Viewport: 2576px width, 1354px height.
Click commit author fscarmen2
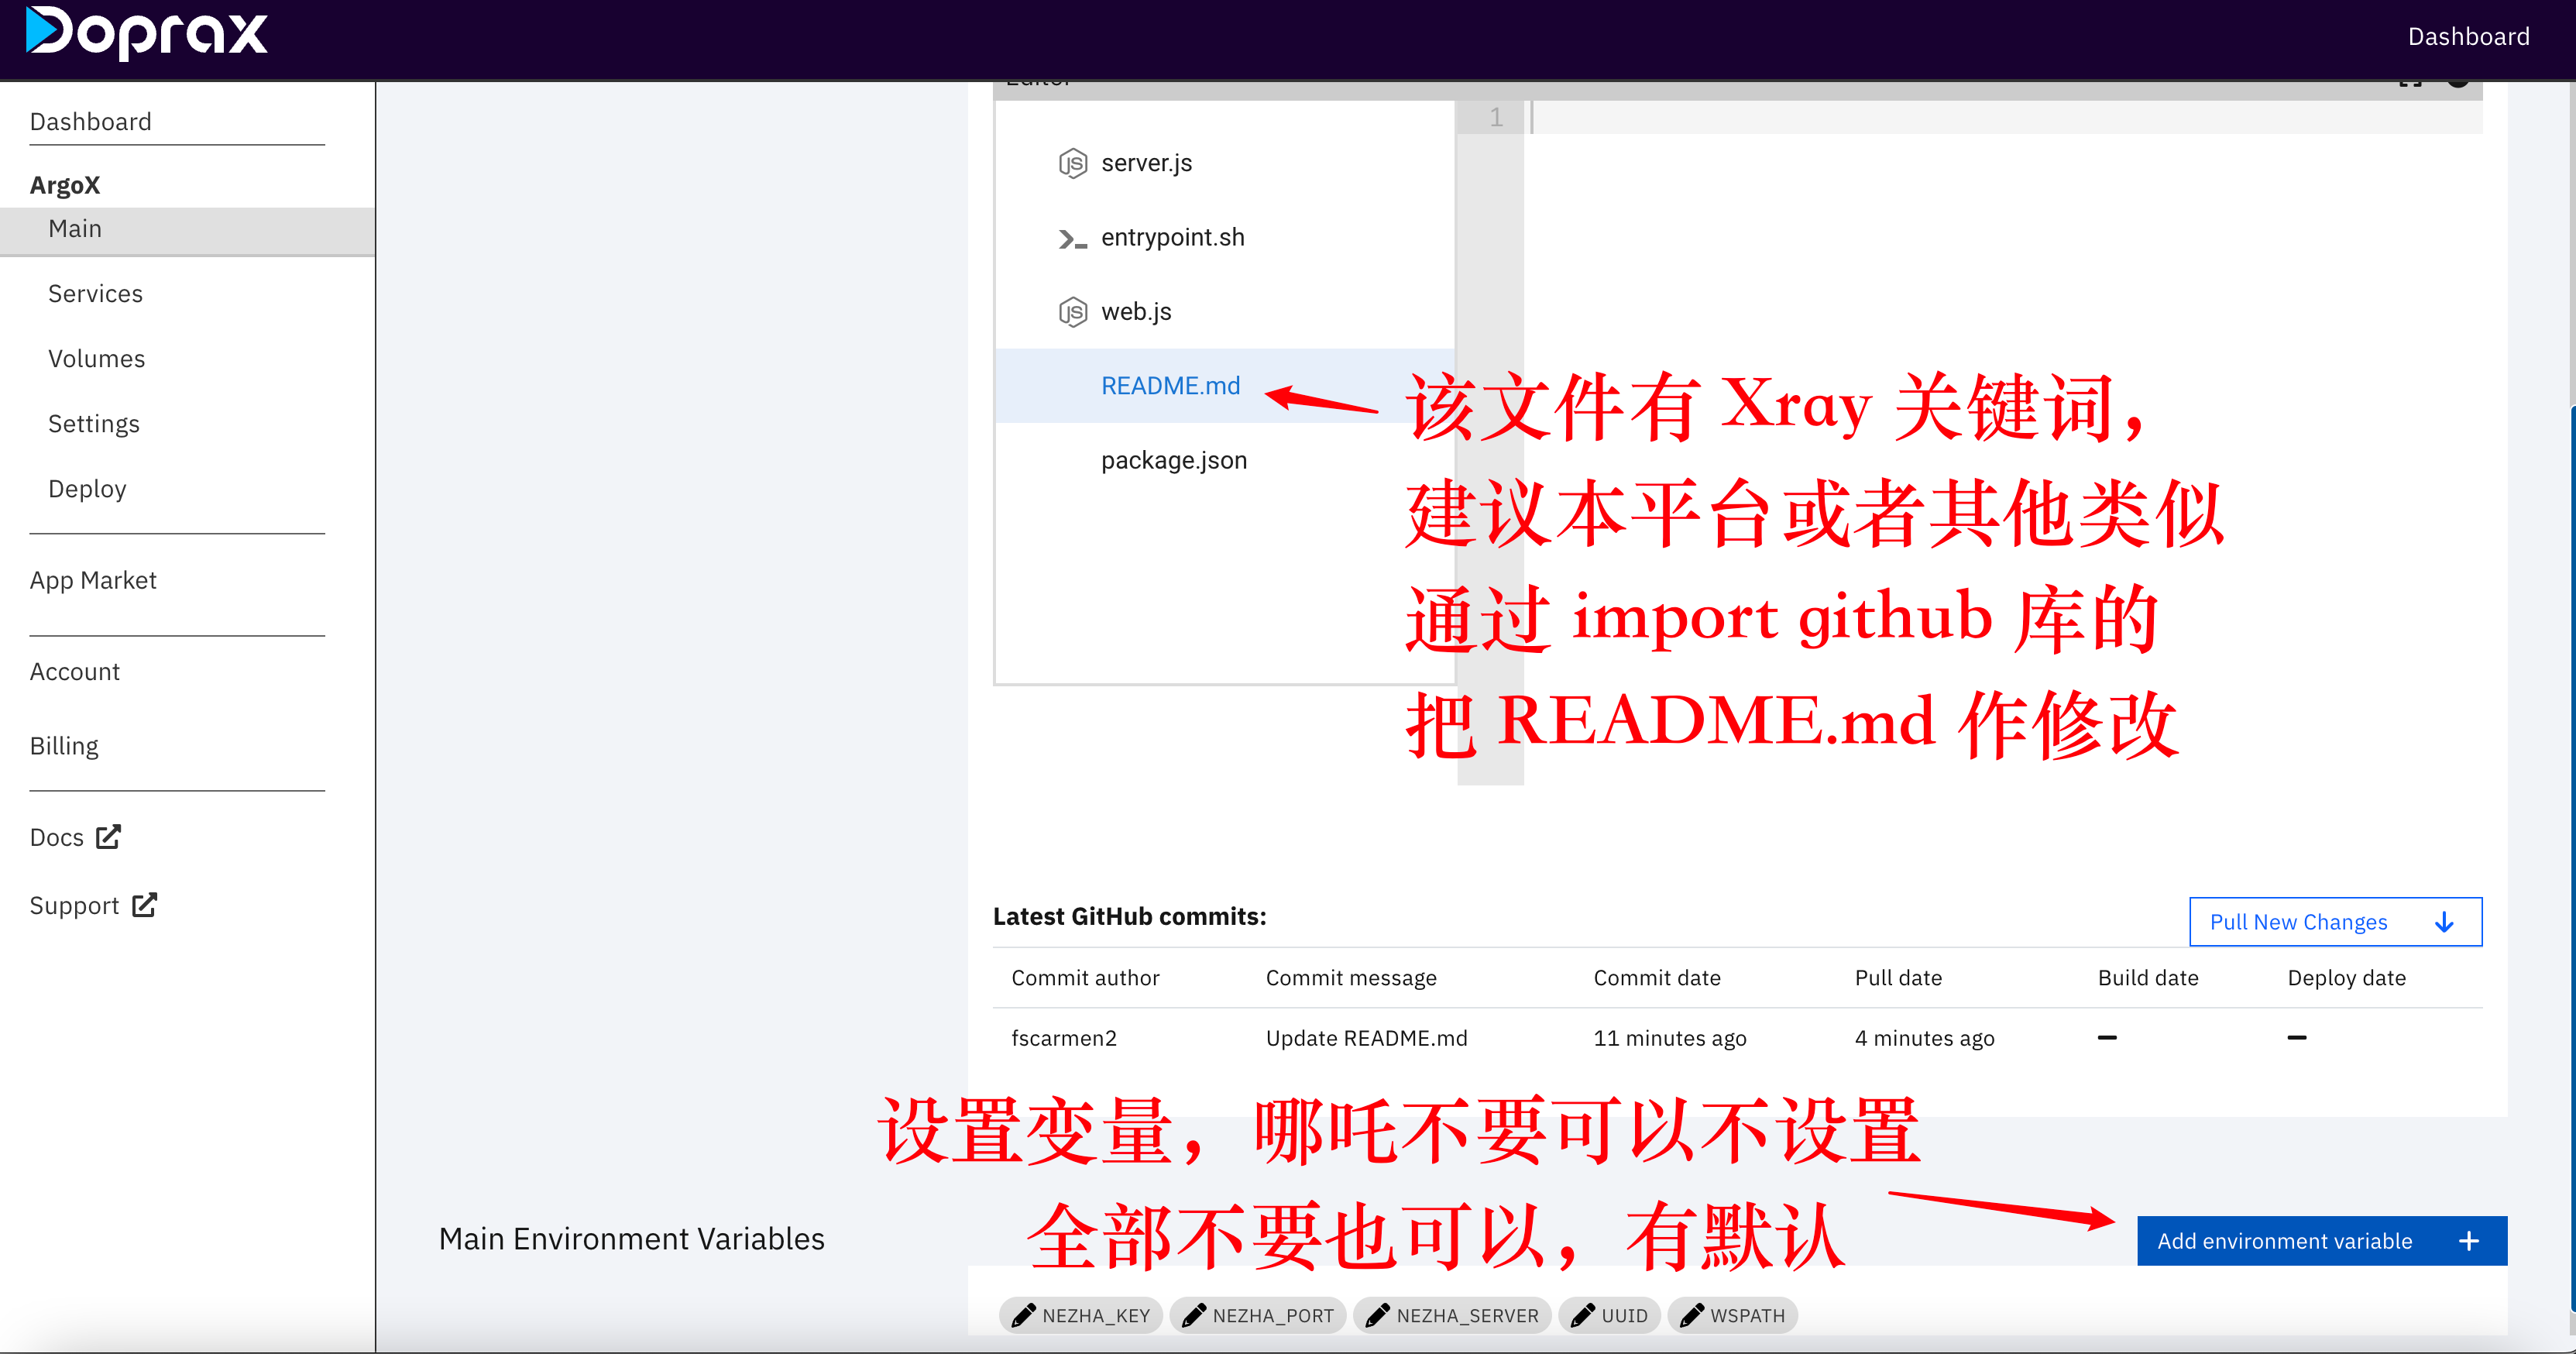1064,1038
